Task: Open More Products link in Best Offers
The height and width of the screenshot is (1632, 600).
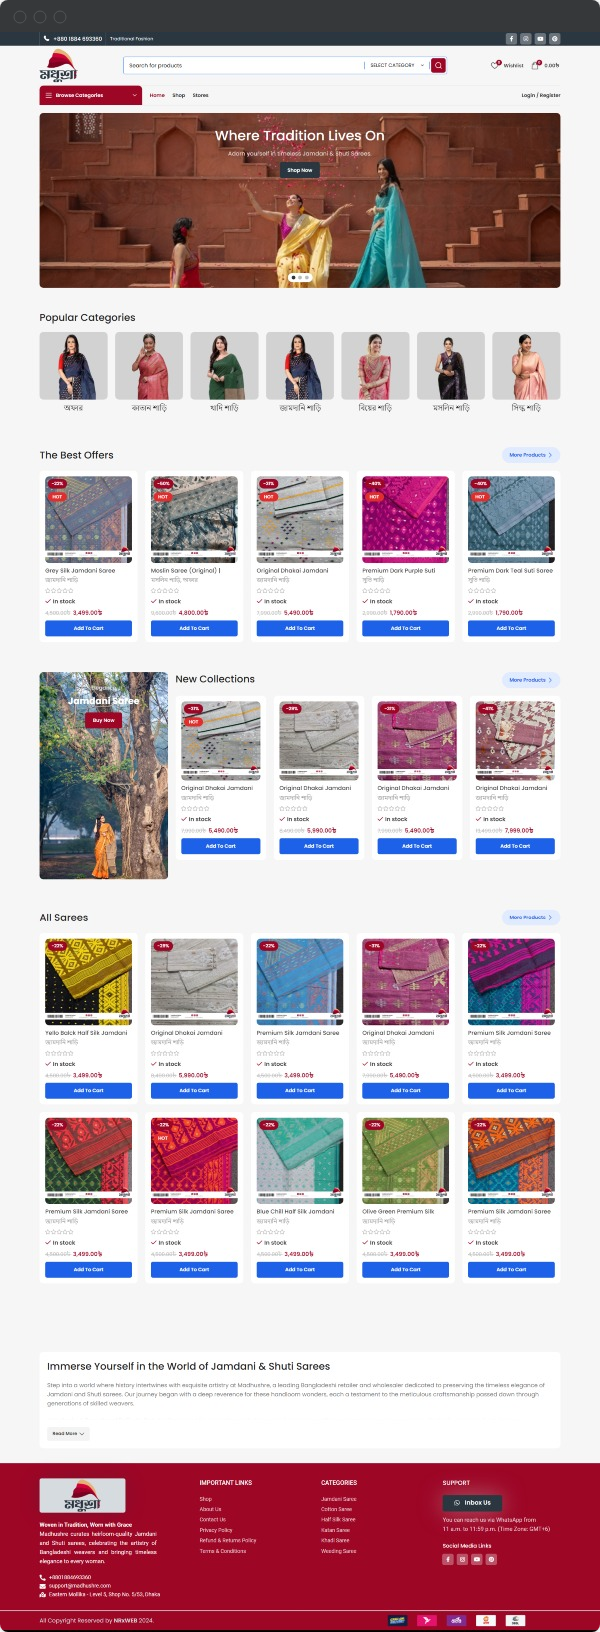Action: [529, 455]
